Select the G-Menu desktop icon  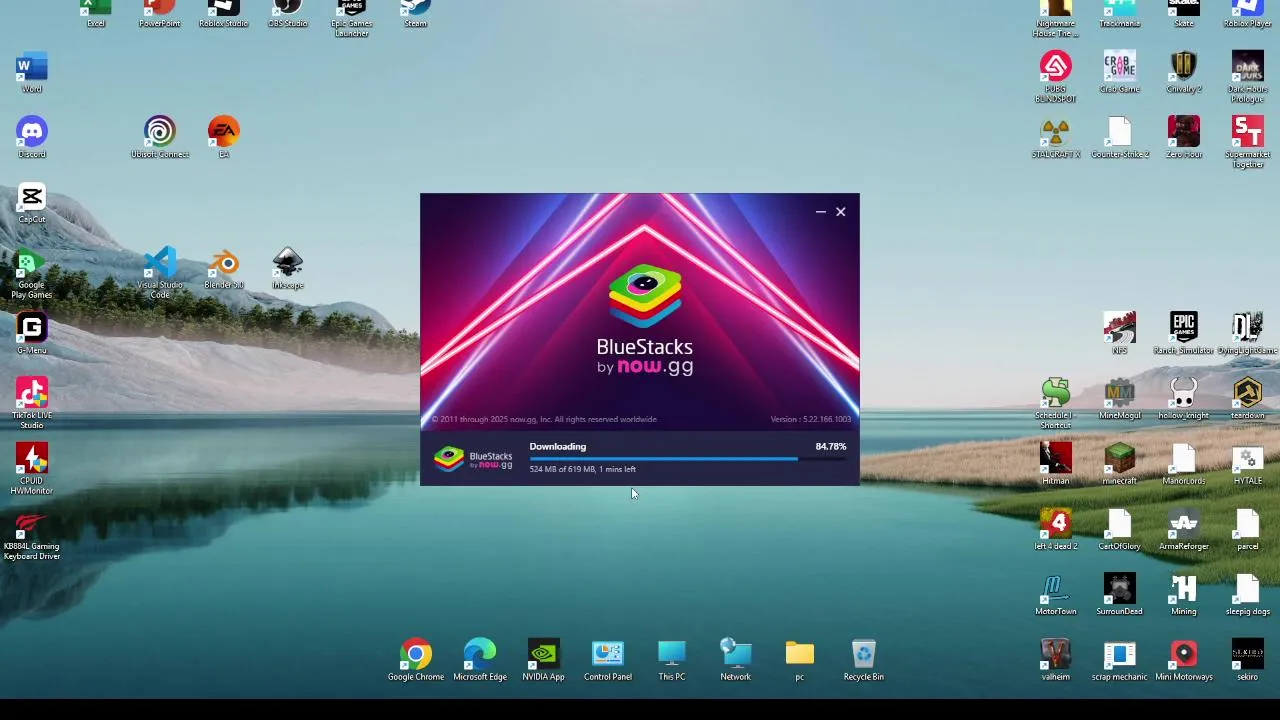coord(32,334)
